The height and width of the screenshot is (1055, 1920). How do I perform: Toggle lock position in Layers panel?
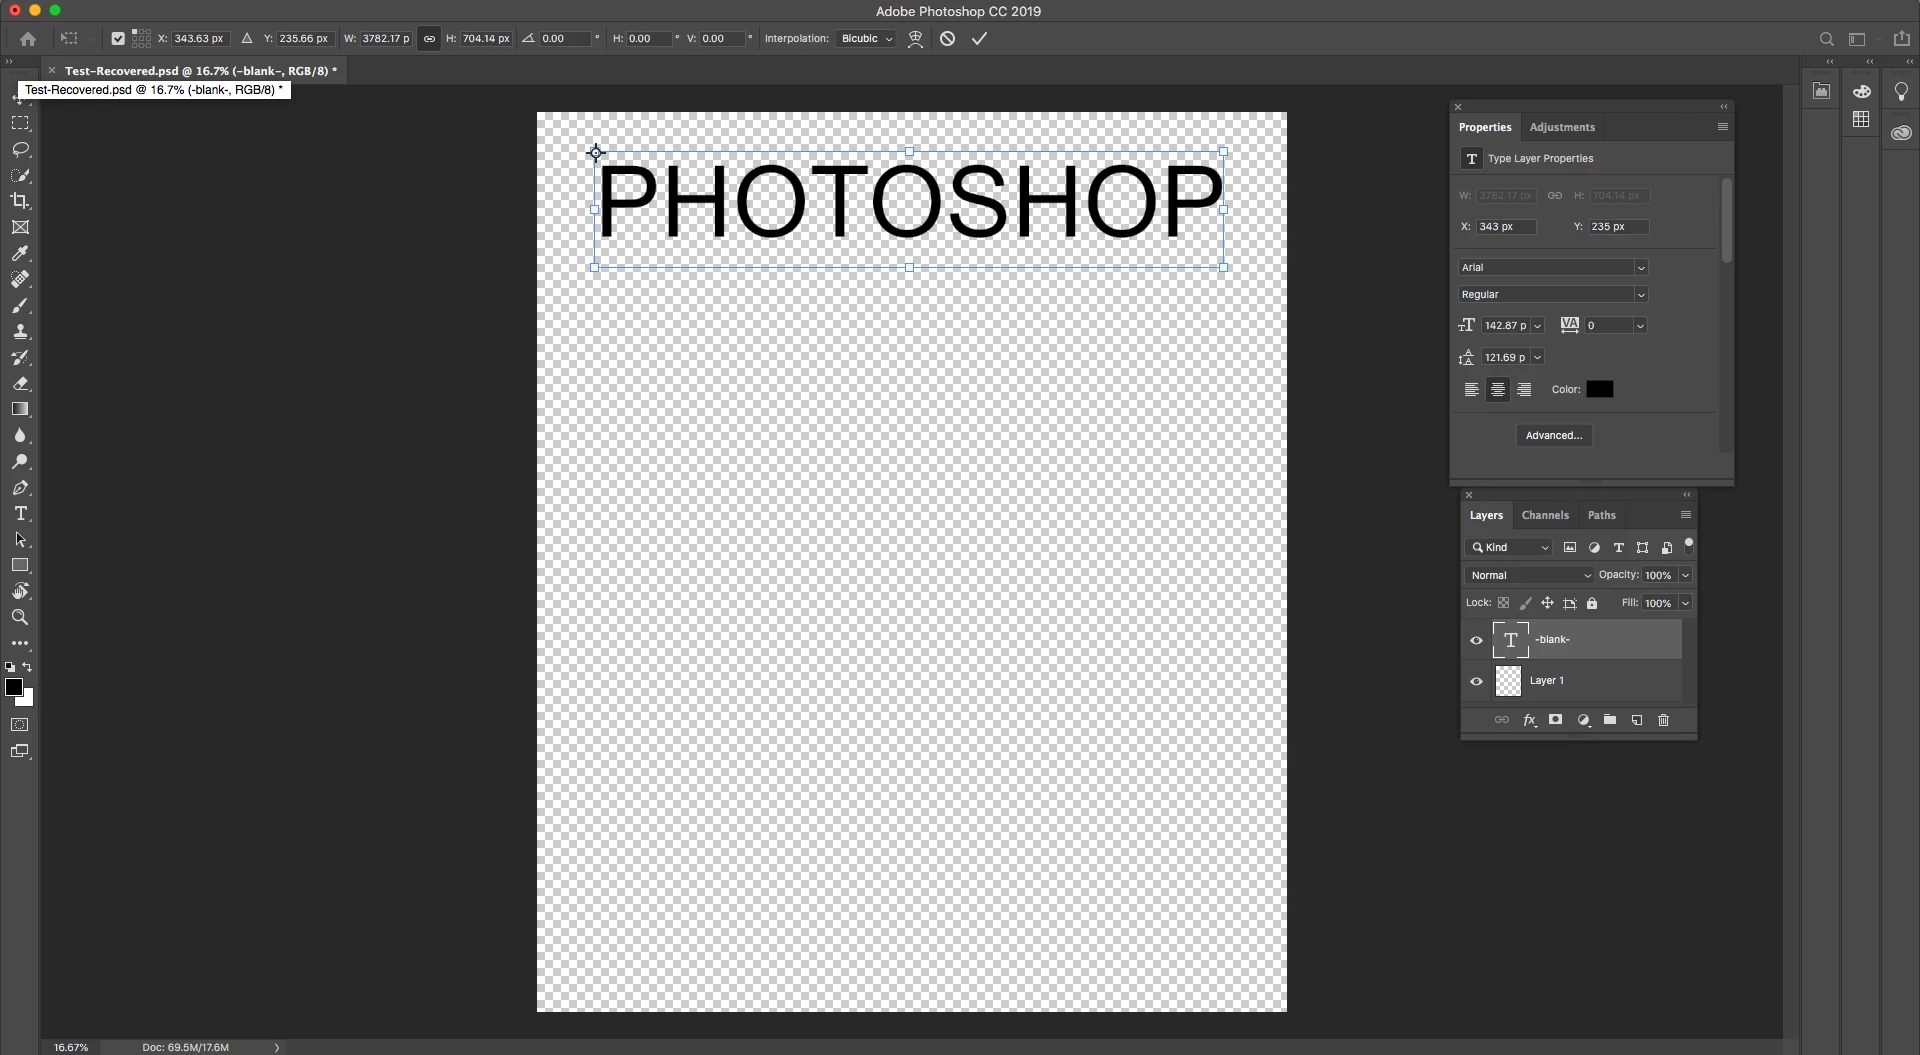(1547, 603)
